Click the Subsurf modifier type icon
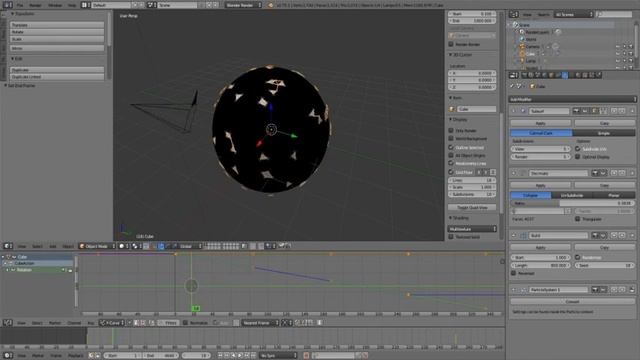The image size is (640, 360). click(523, 111)
